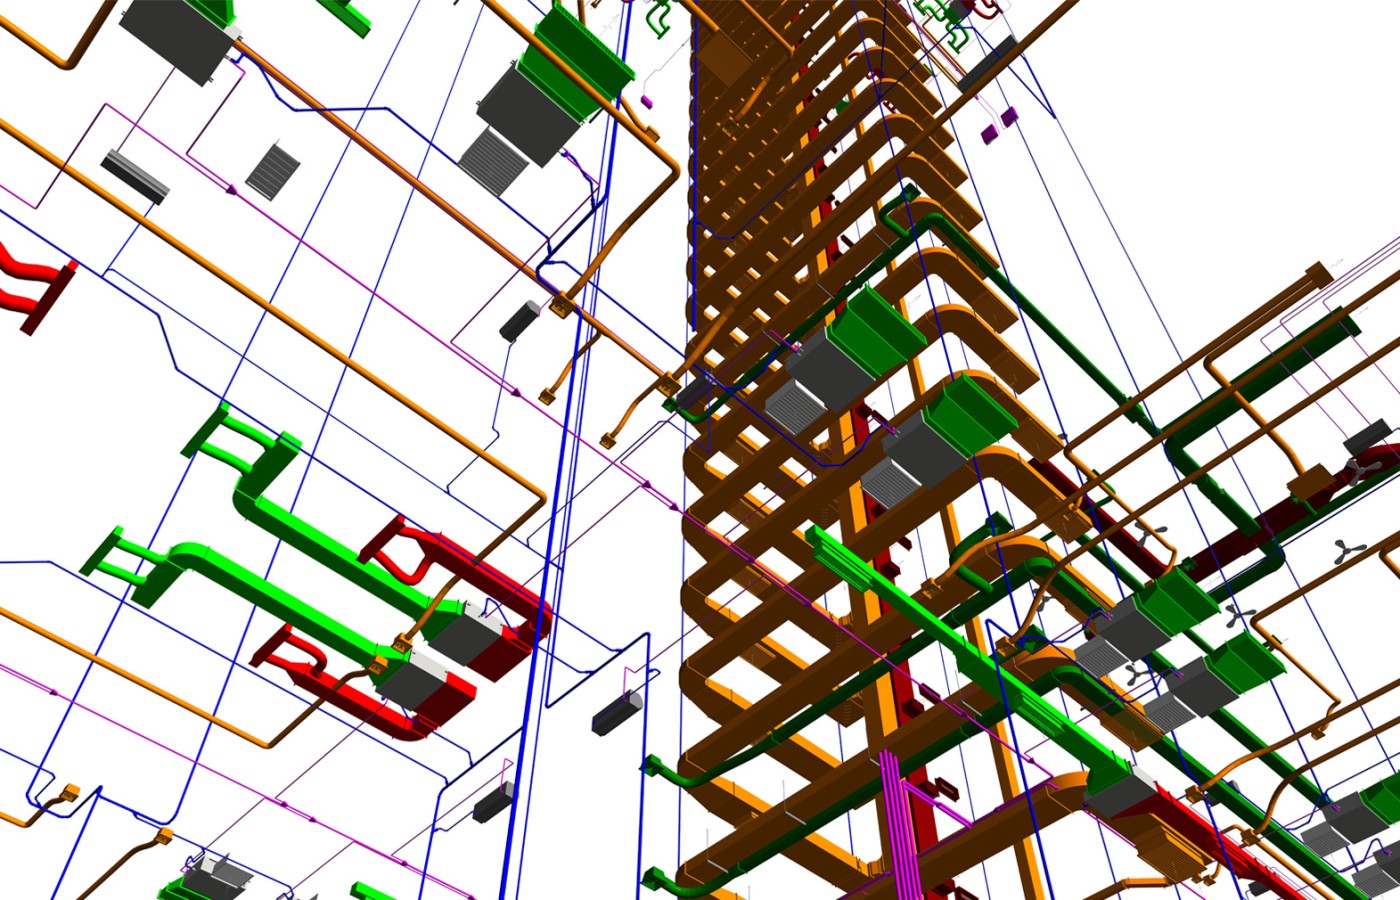Select the red forked duct at the left edge
The image size is (1400, 900).
30,290
